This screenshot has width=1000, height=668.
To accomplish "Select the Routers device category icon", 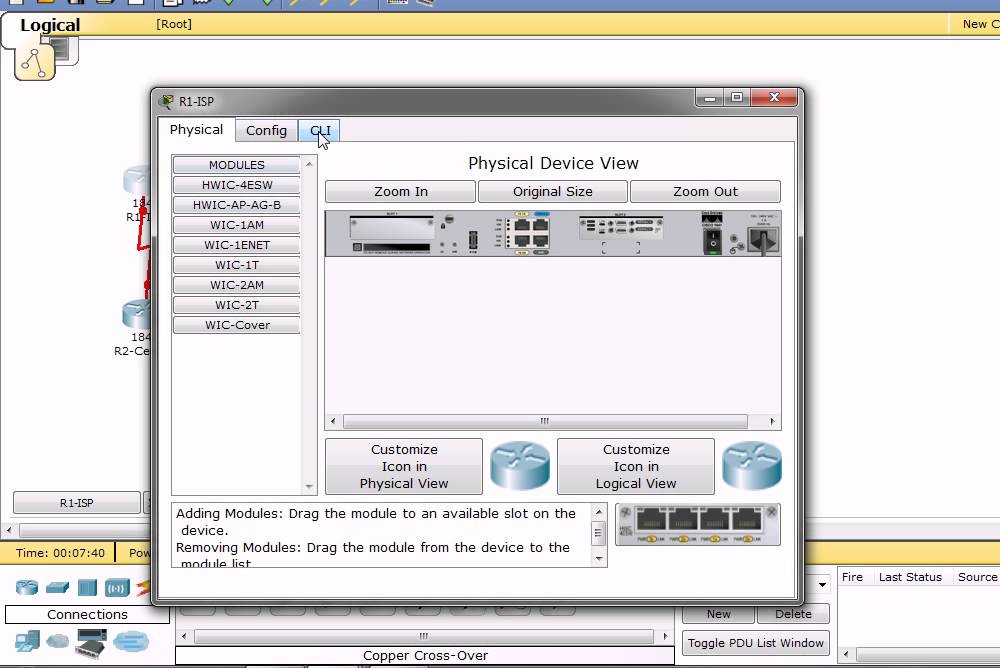I will [27, 587].
